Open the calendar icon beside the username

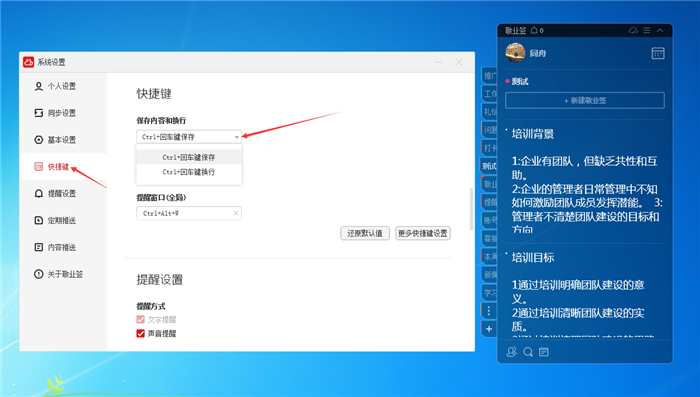(x=658, y=53)
